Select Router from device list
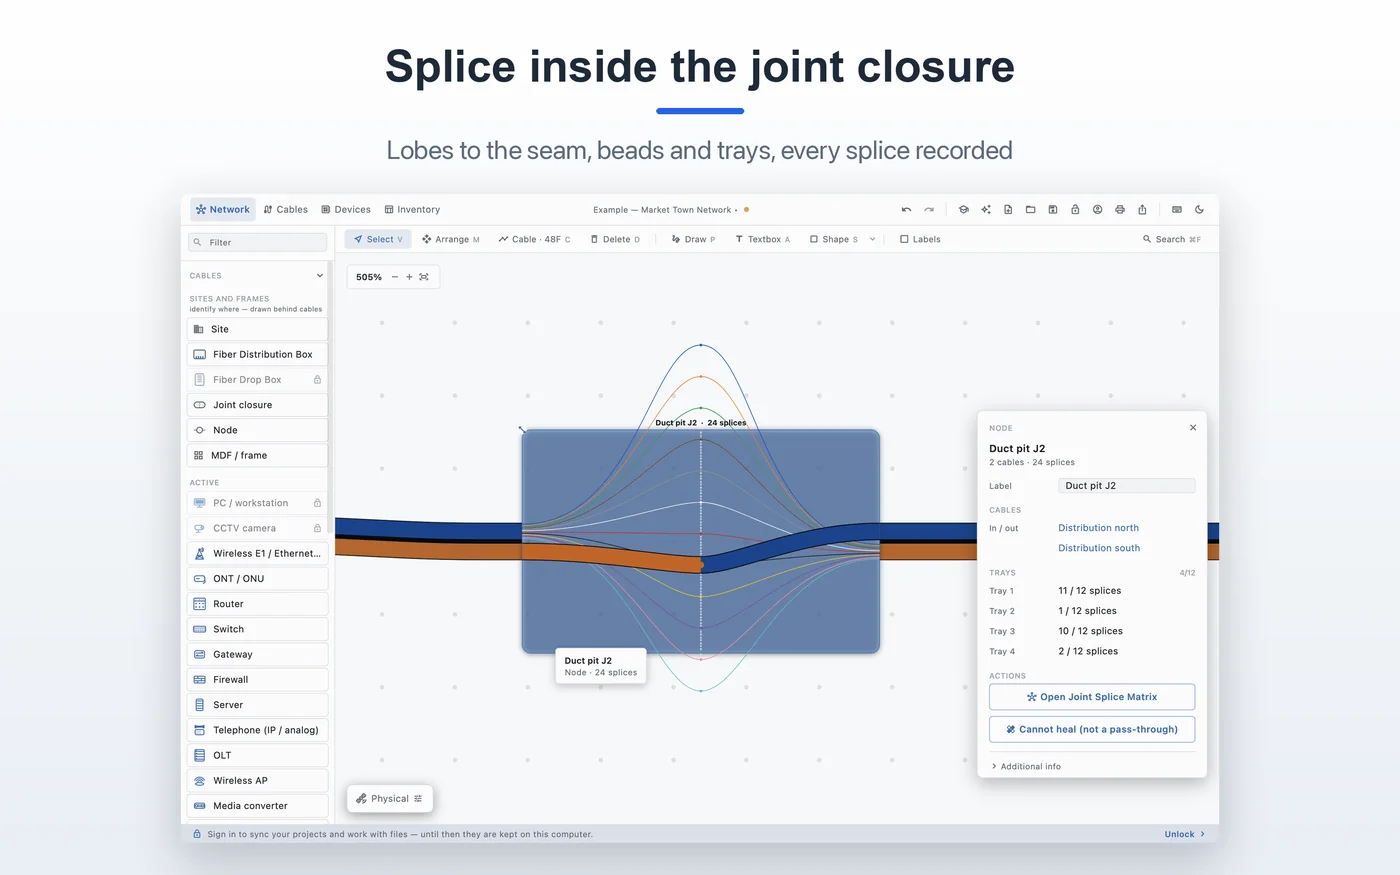The width and height of the screenshot is (1400, 875). 257,604
